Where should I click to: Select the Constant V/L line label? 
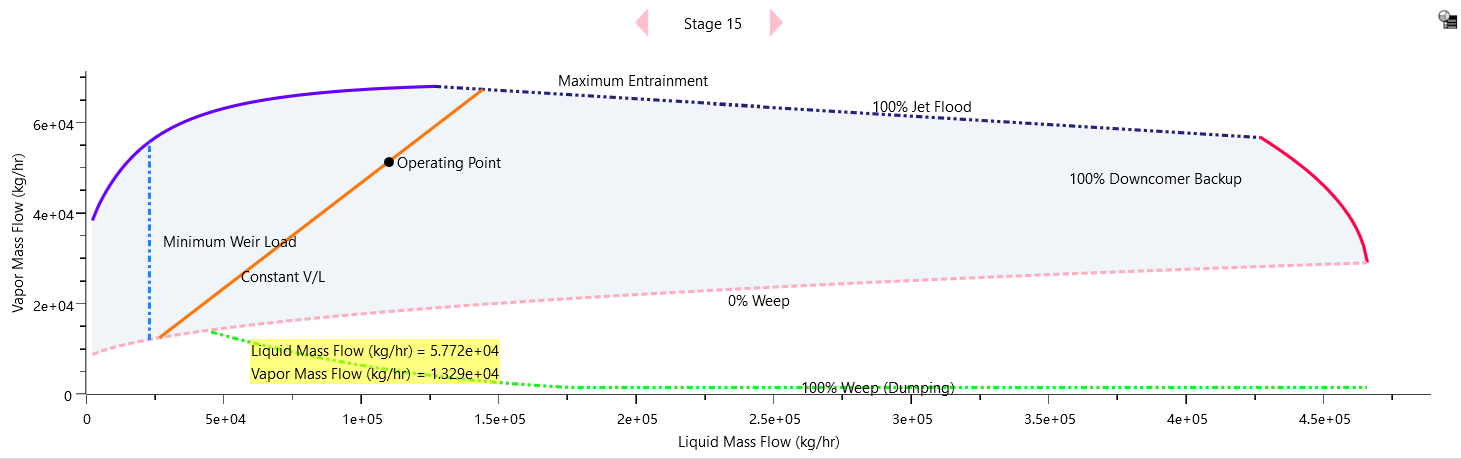coord(283,277)
